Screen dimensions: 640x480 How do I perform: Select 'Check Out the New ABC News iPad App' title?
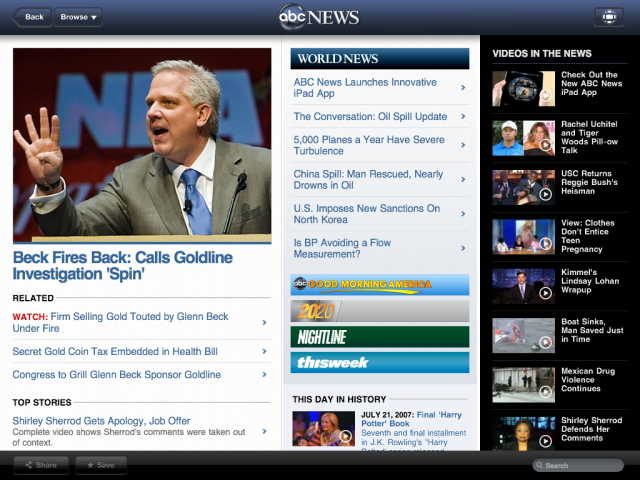591,83
